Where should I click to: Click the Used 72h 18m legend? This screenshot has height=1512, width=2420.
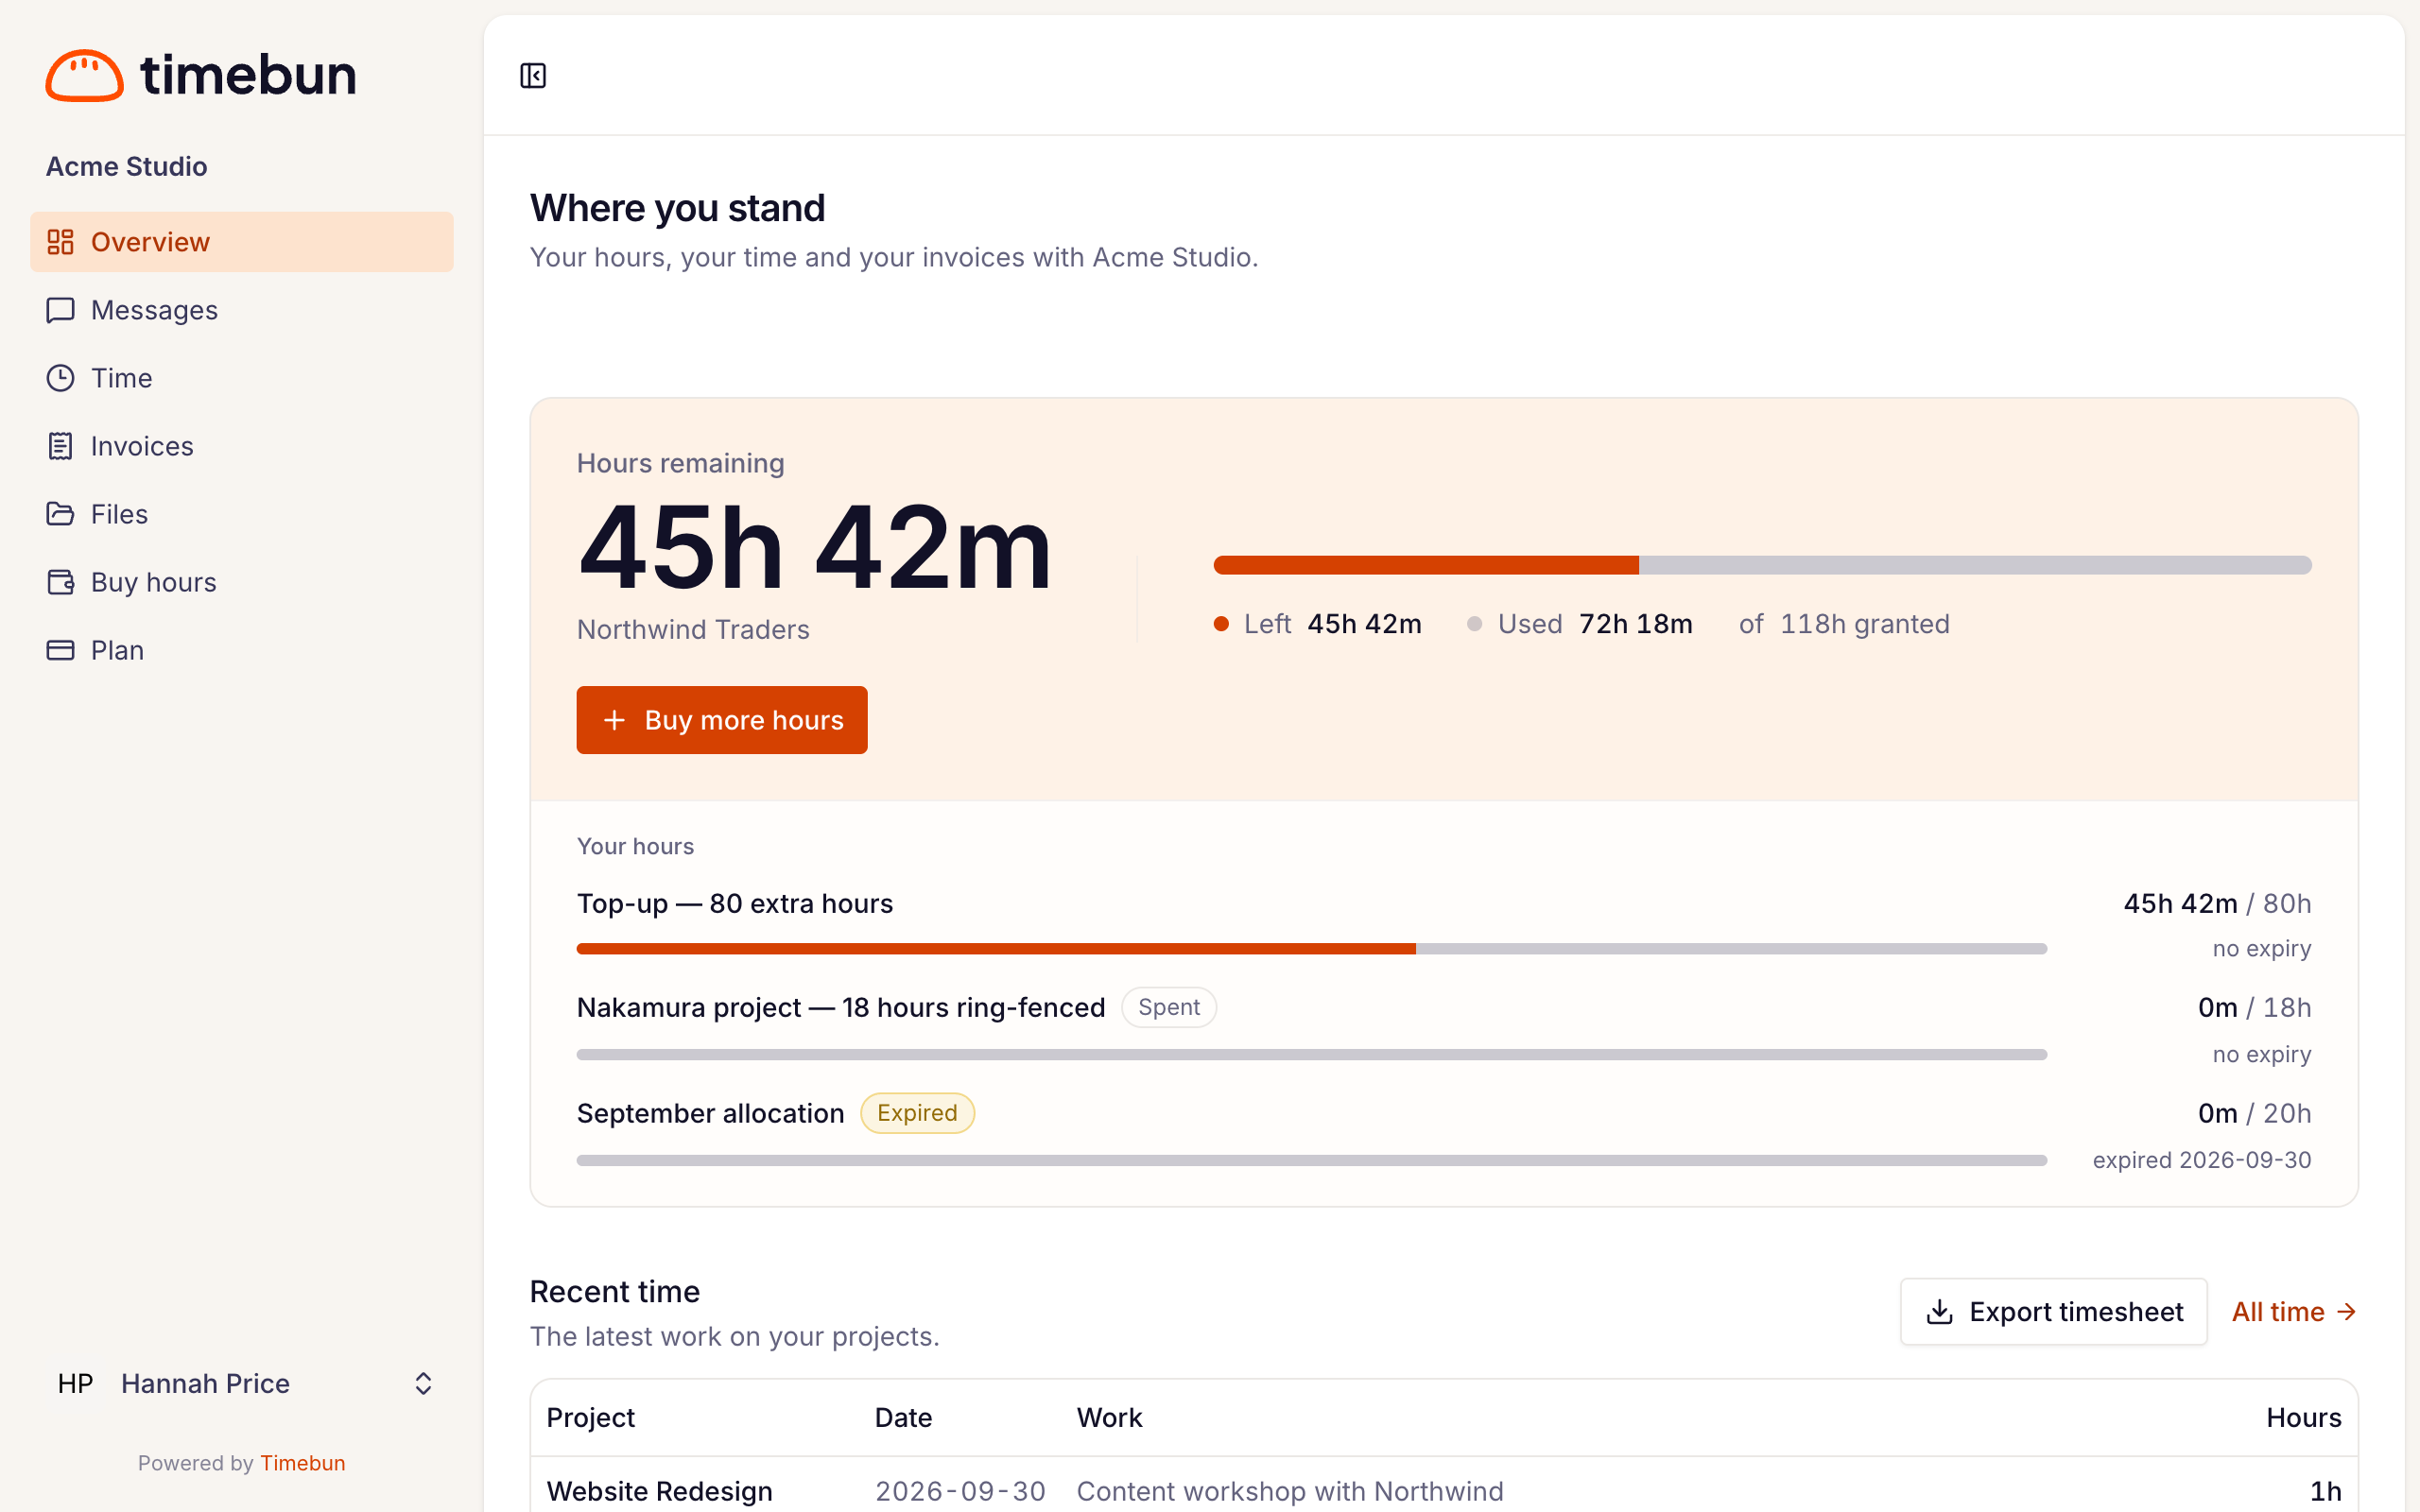[1580, 624]
